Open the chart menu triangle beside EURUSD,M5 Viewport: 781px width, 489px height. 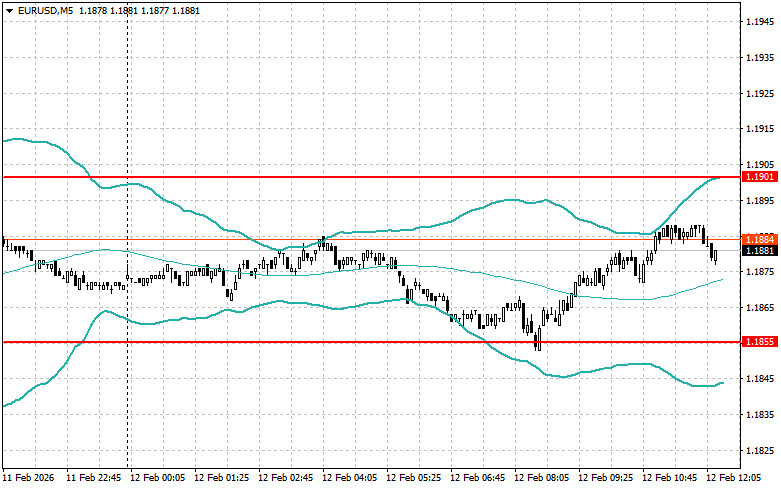tap(9, 10)
